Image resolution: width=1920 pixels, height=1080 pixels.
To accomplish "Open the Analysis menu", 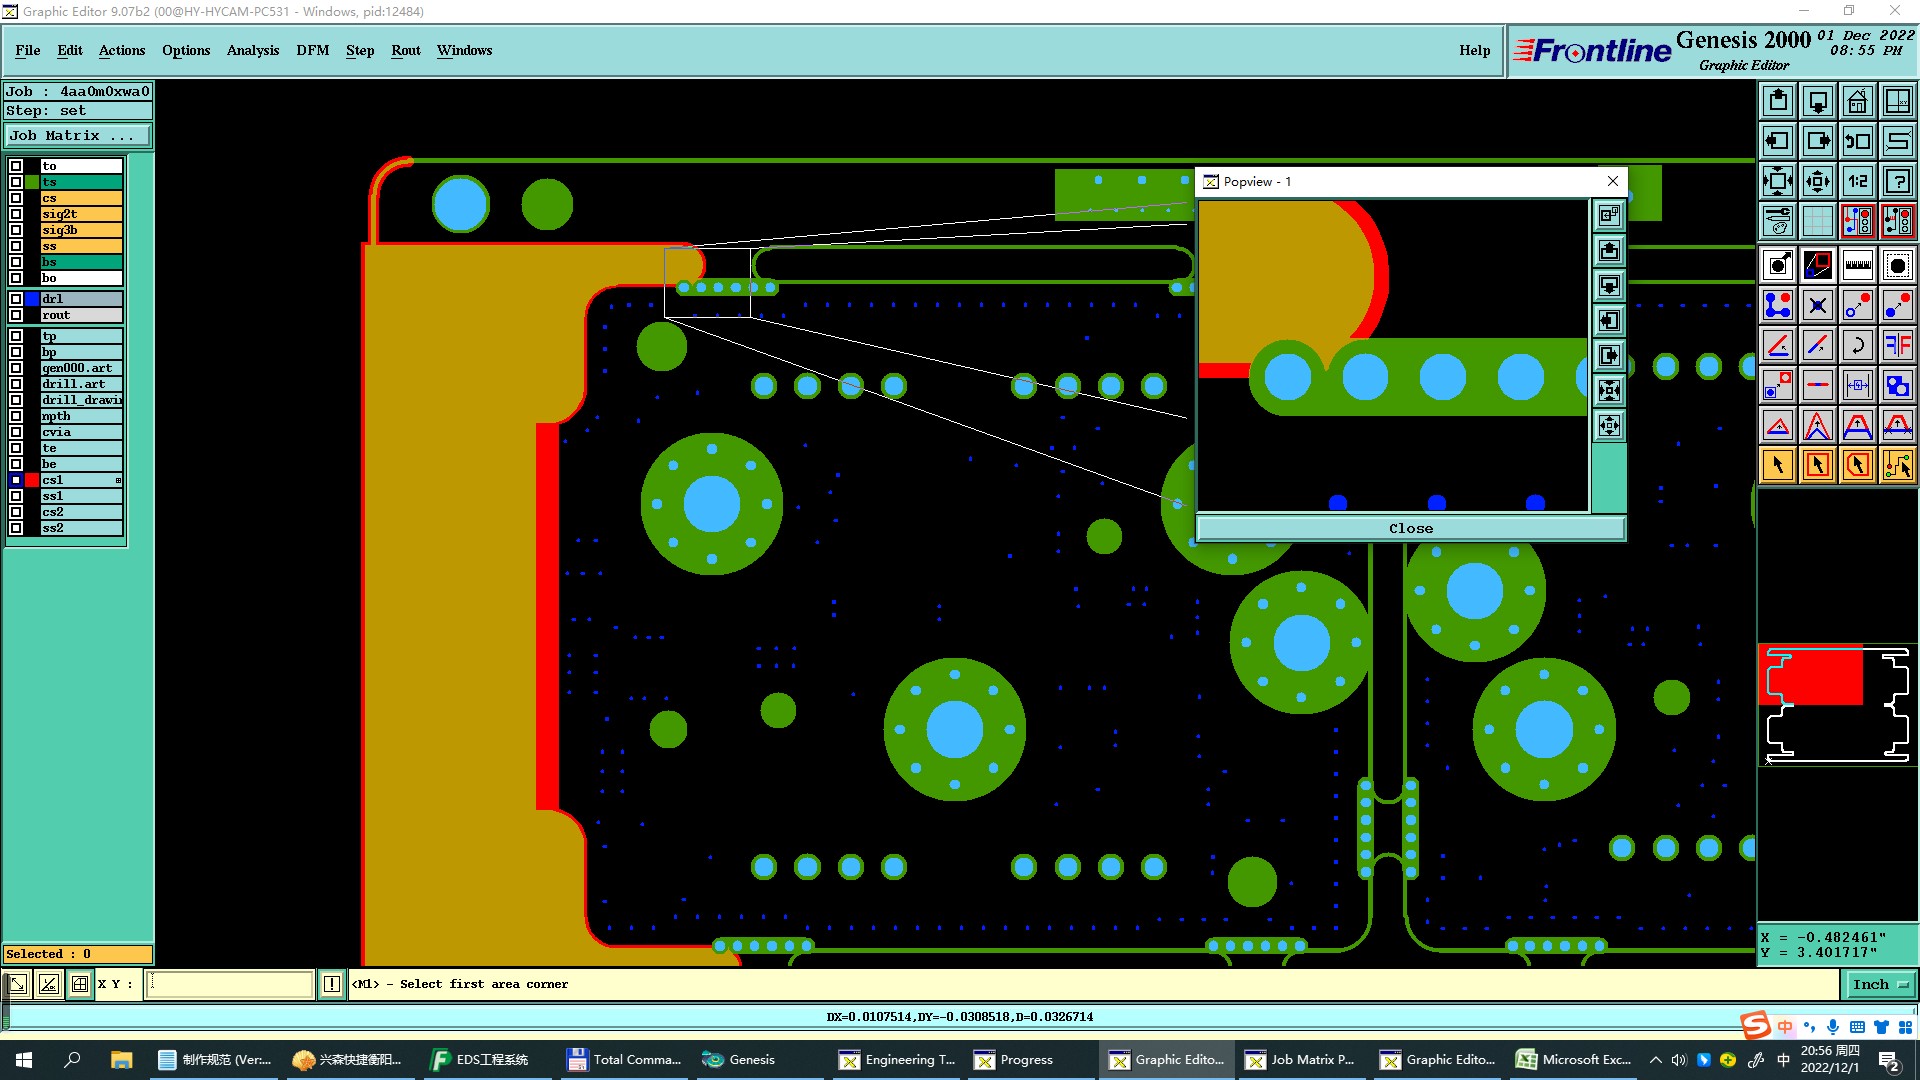I will (x=252, y=50).
